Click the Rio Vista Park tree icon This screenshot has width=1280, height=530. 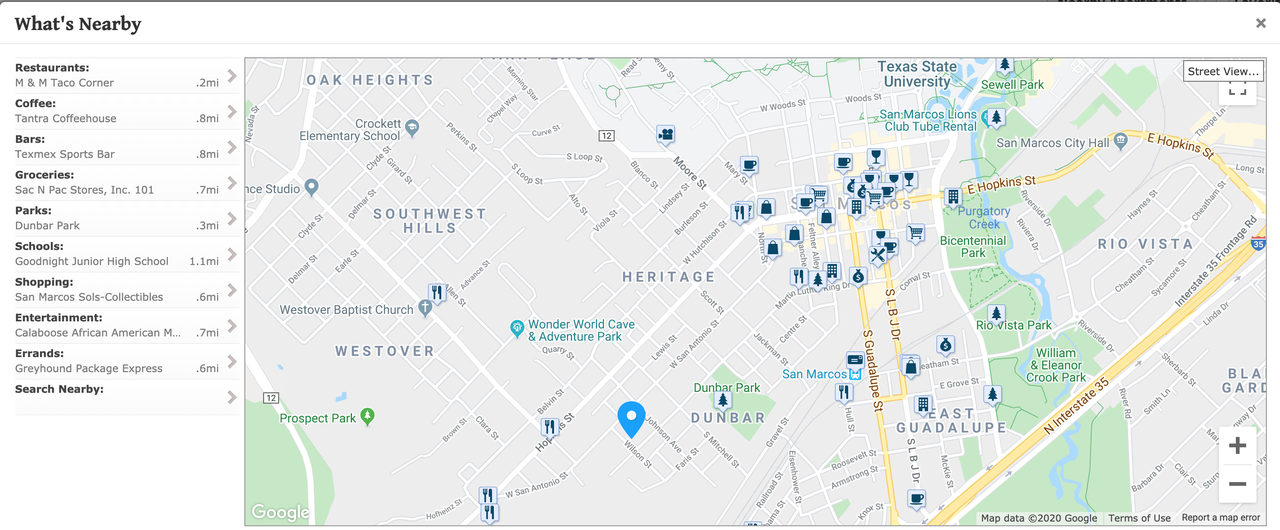[x=995, y=313]
